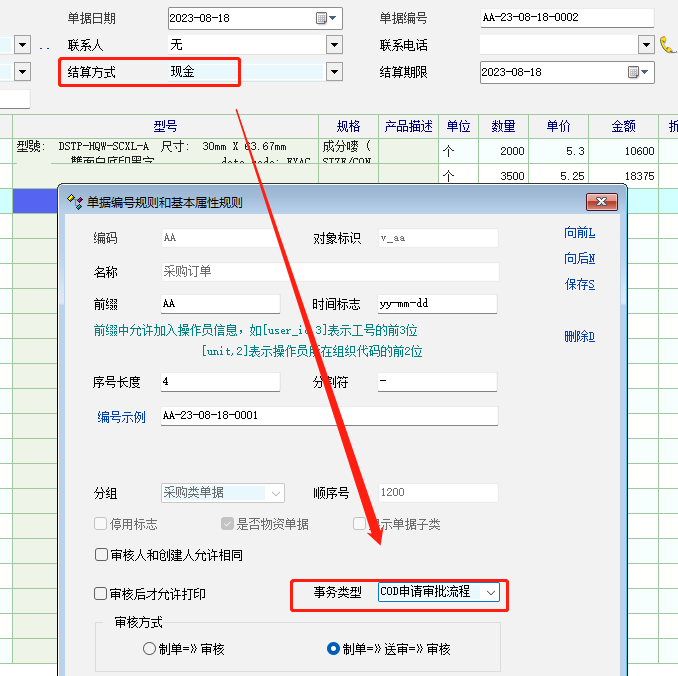
Task: Open calendar picker for 结算期限
Action: coord(633,72)
